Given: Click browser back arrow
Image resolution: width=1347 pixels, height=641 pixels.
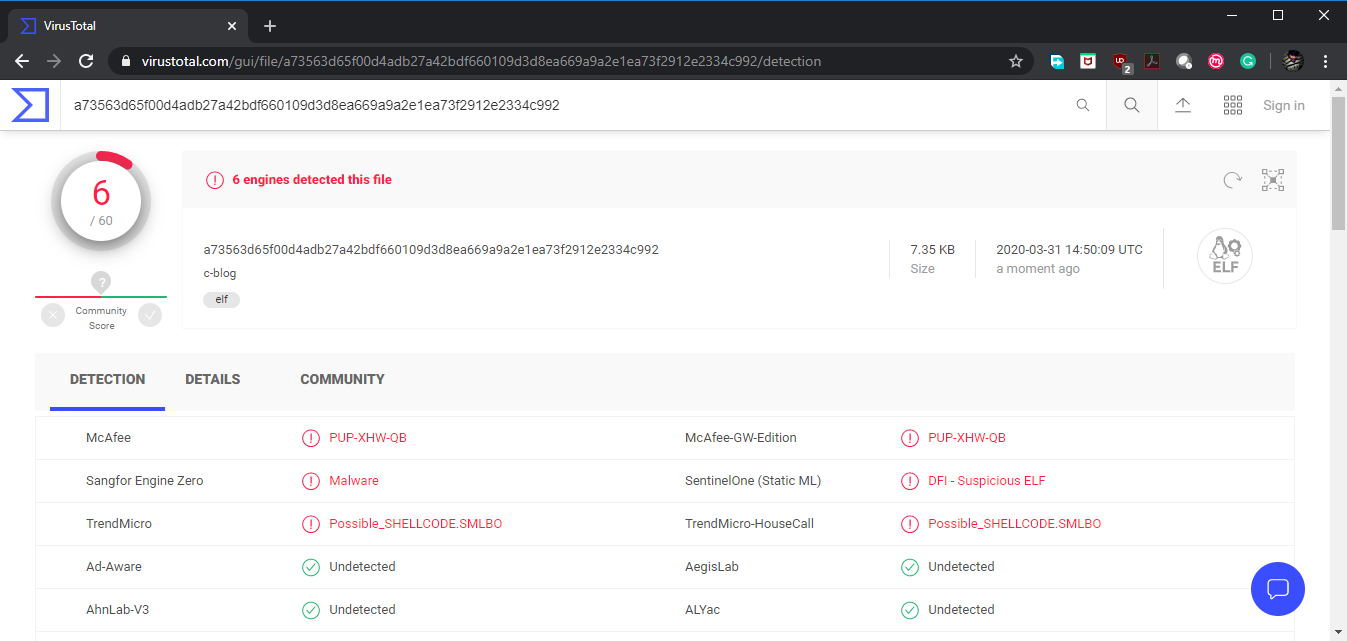Looking at the screenshot, I should coord(22,61).
